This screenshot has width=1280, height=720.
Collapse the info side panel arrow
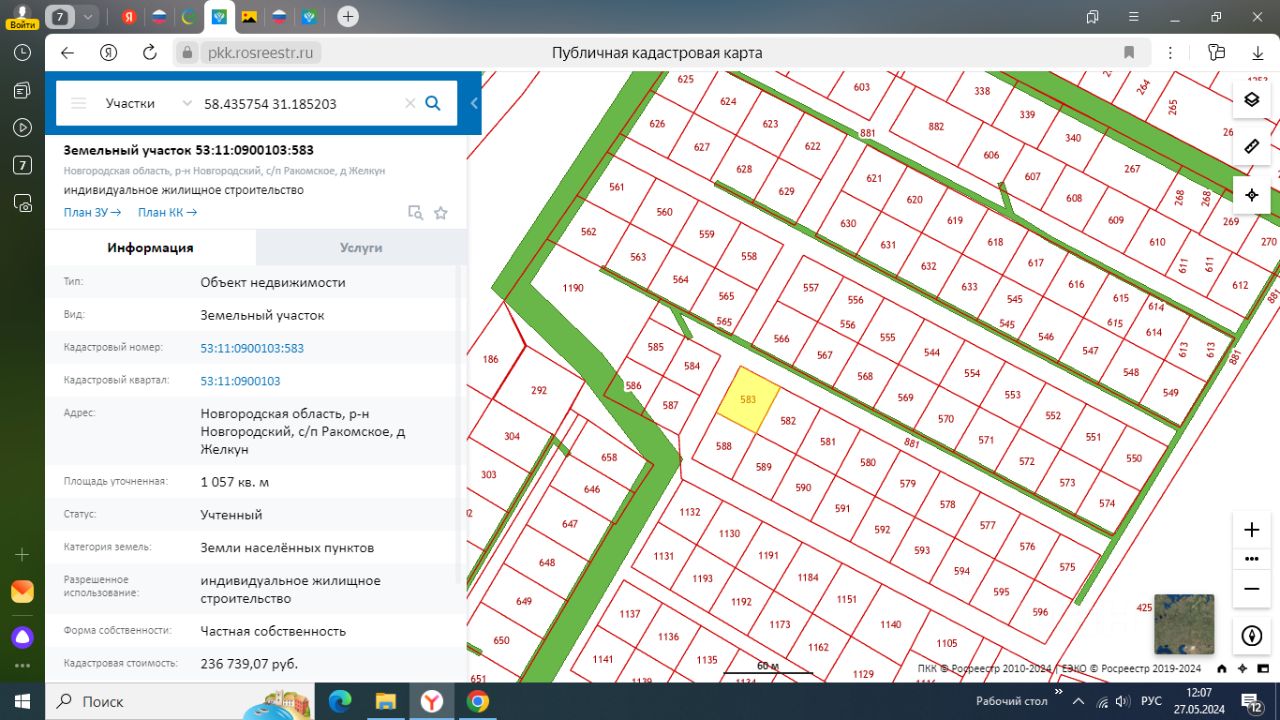click(474, 103)
